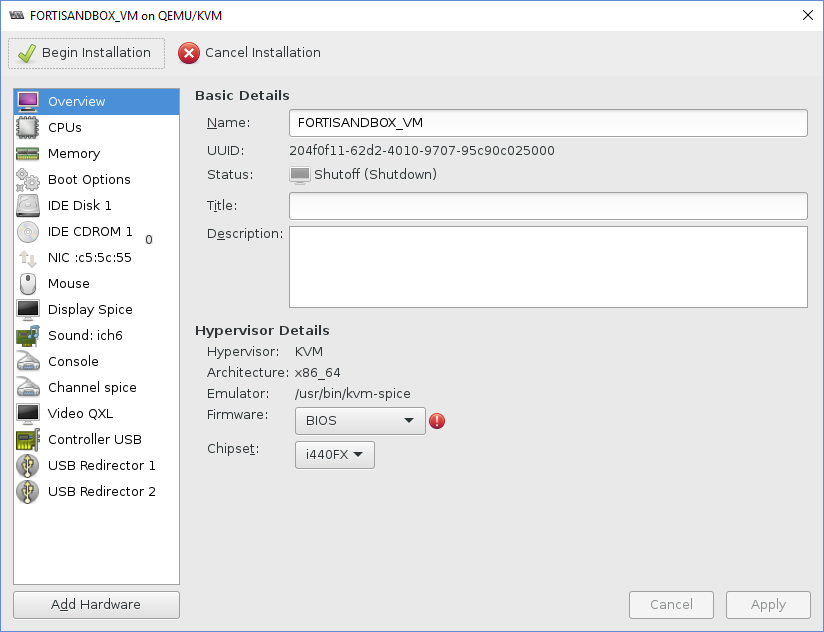
Task: Click the /usr/bin/kvm-spice emulator path
Action: [x=353, y=393]
